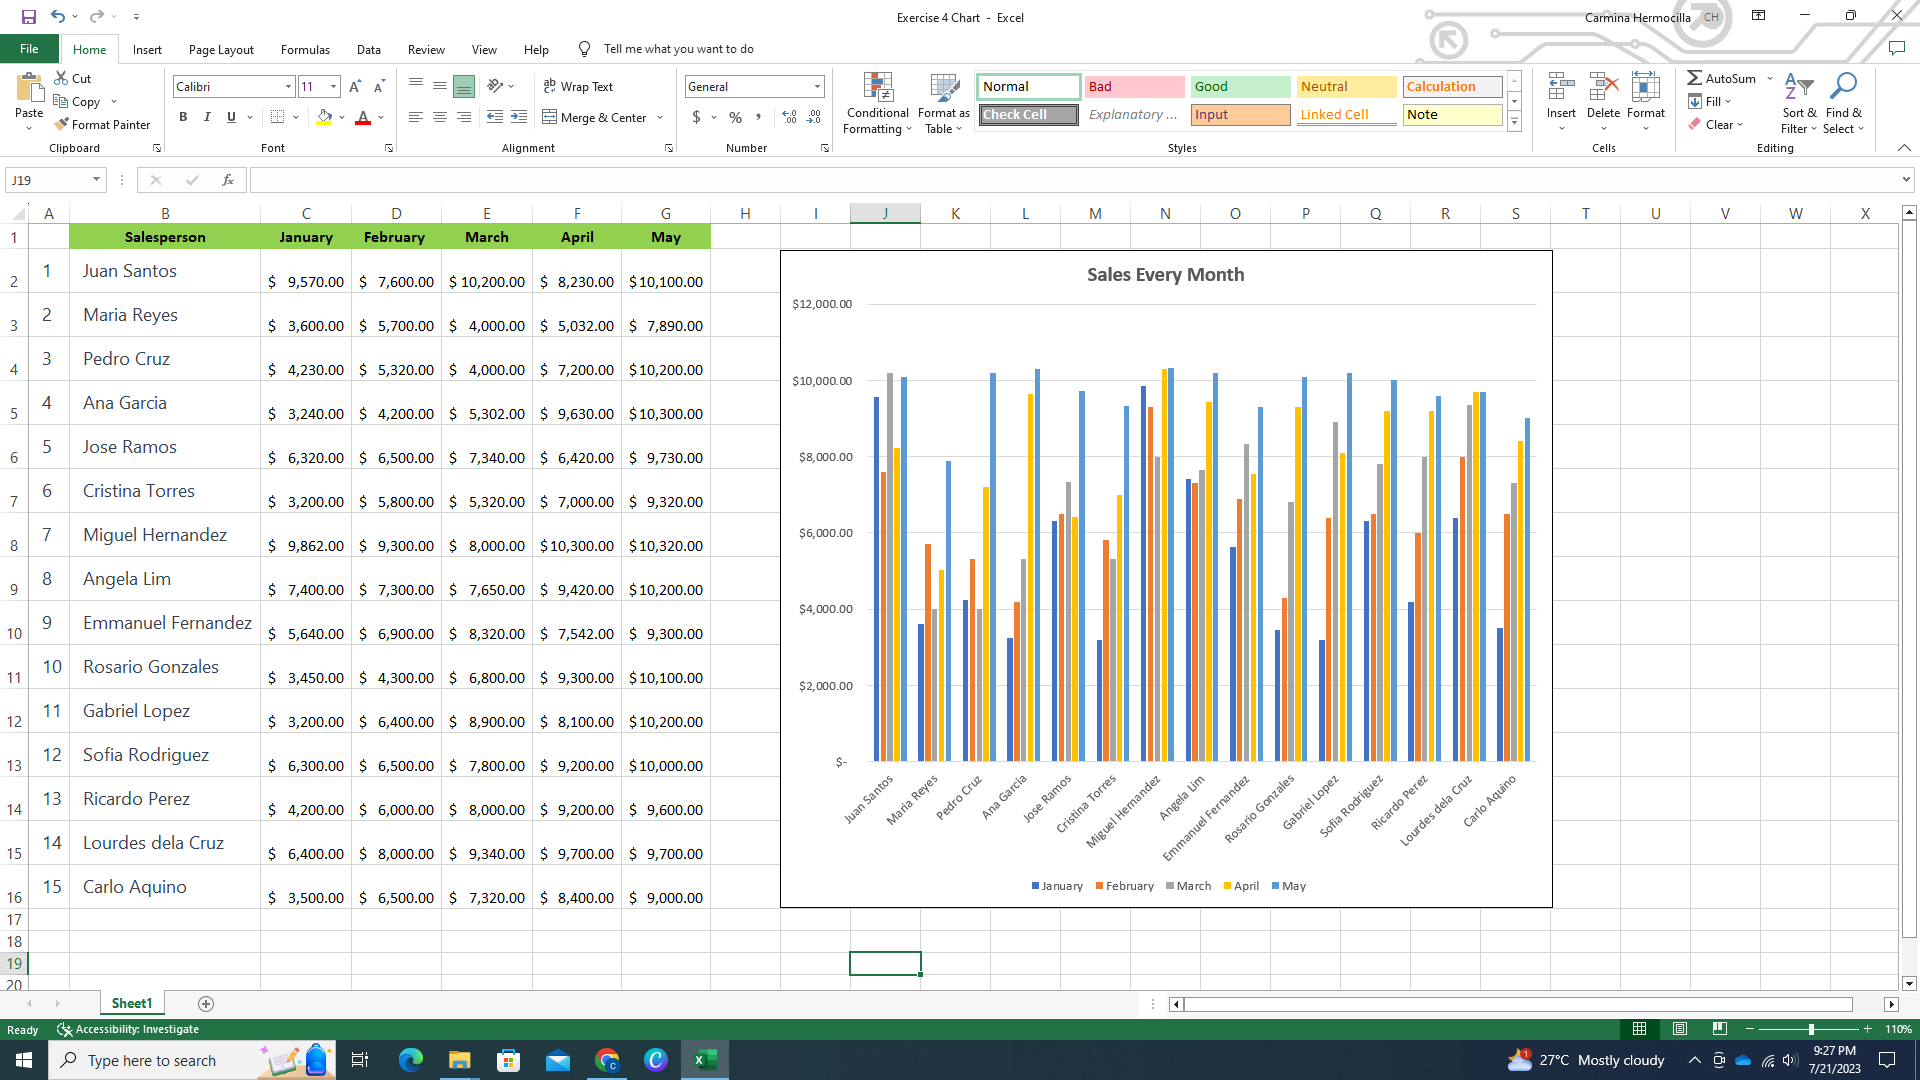Viewport: 1920px width, 1080px height.
Task: Click Accessibility: Investigate in status bar
Action: tap(128, 1029)
